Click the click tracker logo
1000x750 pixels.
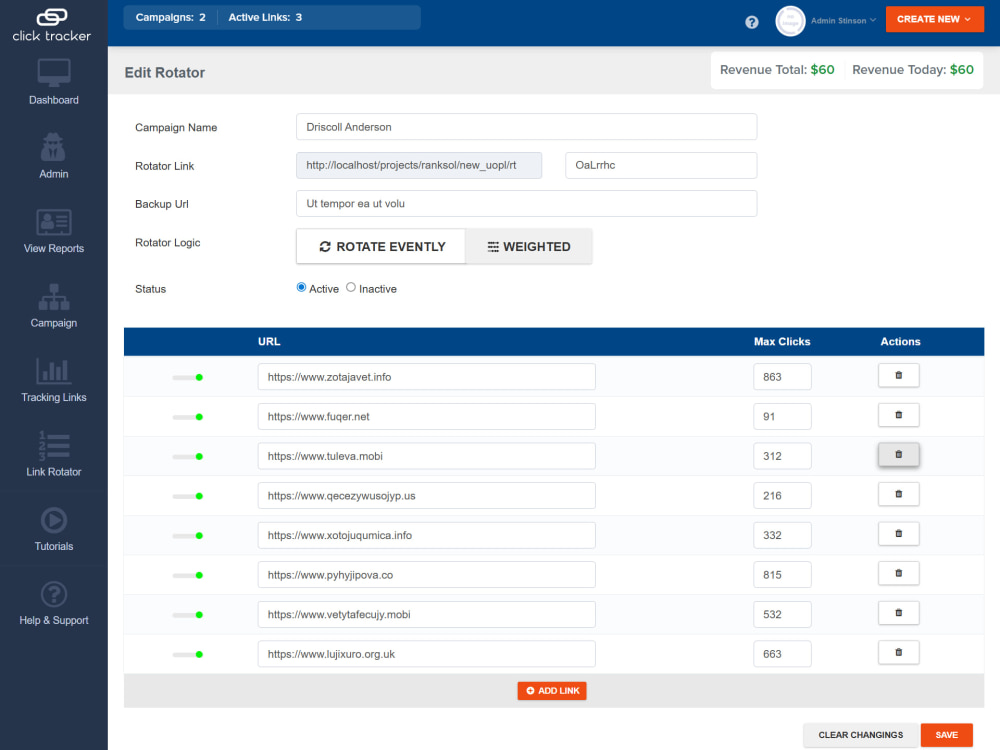(x=52, y=24)
